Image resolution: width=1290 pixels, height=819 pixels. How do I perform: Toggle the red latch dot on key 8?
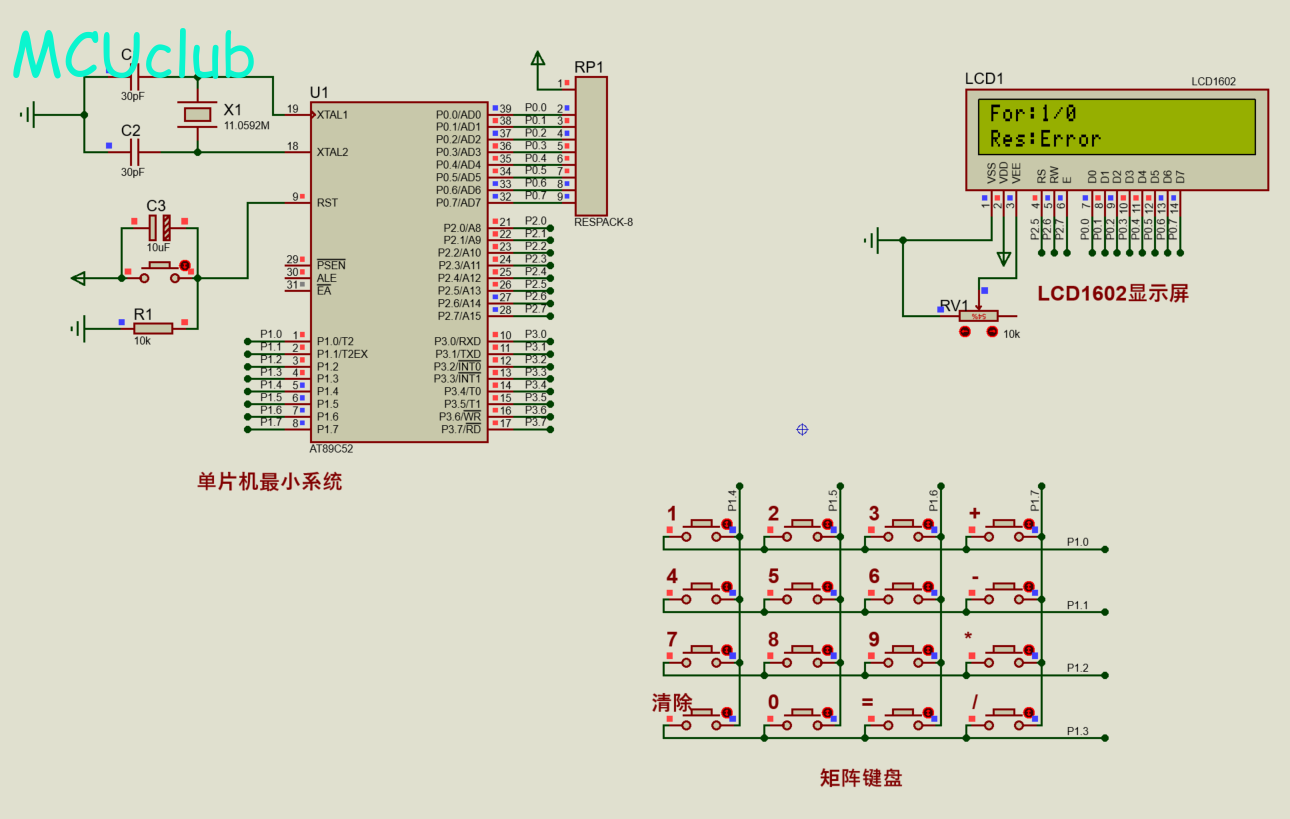pyautogui.click(x=828, y=649)
